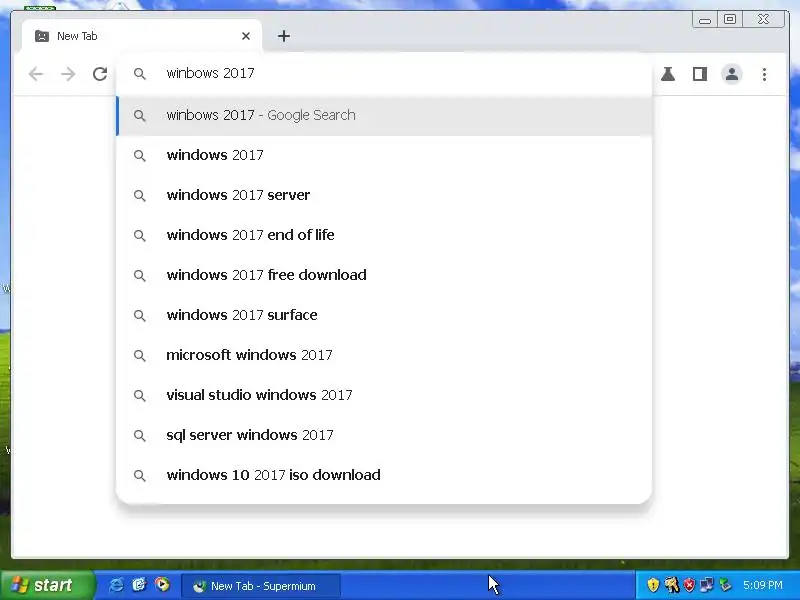Select 'windows 2017 end of life' suggestion
The height and width of the screenshot is (600, 800).
(384, 235)
